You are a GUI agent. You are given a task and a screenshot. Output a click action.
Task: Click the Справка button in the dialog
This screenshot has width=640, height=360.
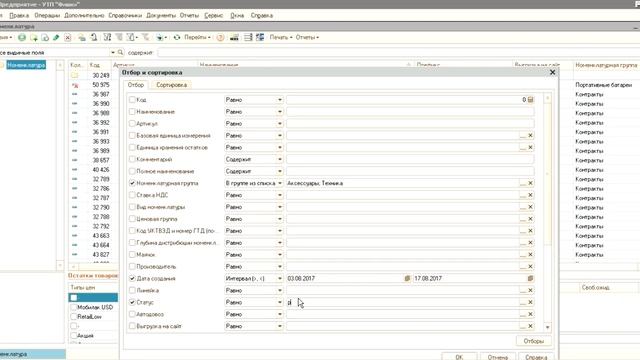[536, 357]
